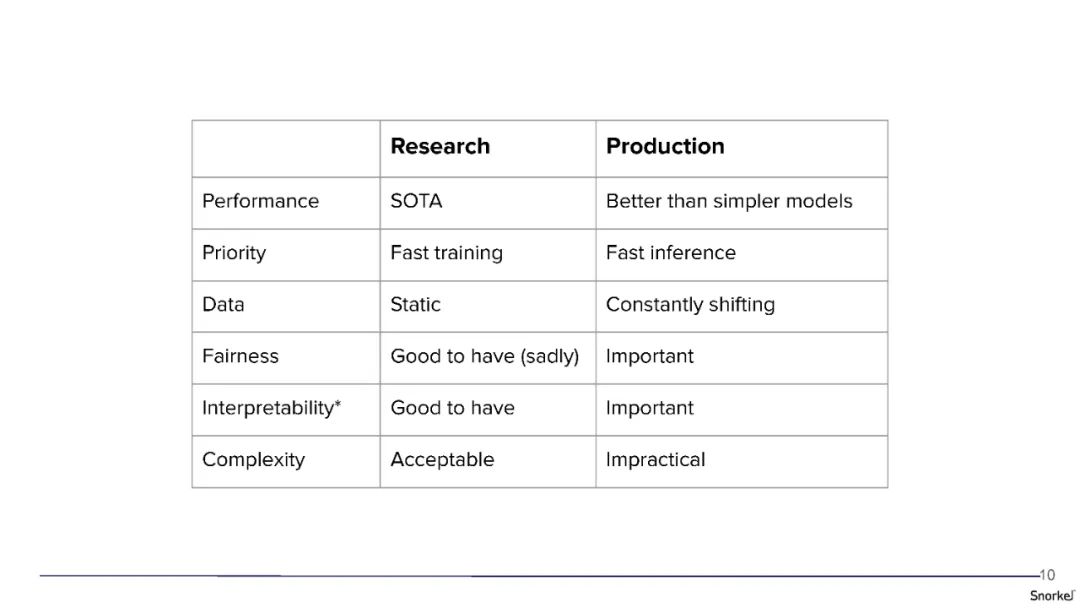Select the Production column header
Viewport: 1080px width, 608px height.
665,146
